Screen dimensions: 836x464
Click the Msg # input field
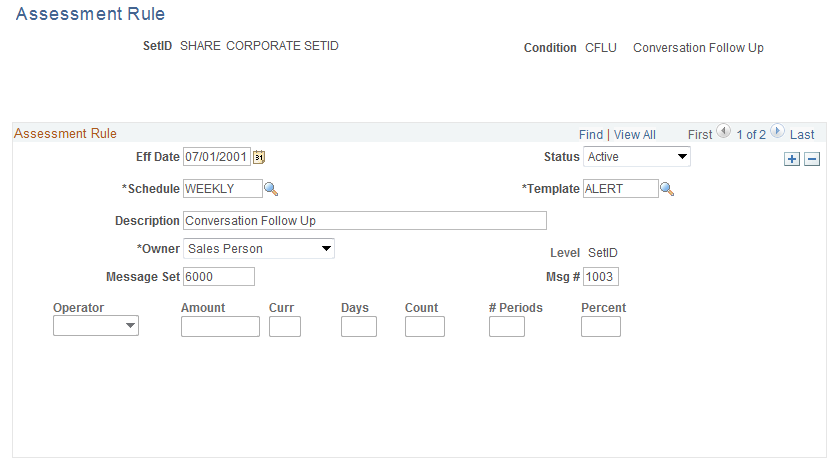[x=600, y=277]
